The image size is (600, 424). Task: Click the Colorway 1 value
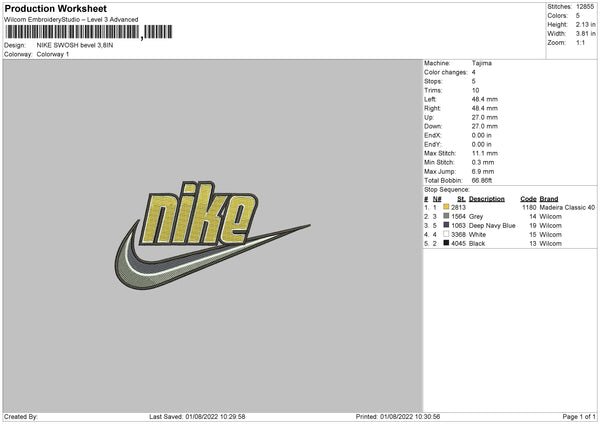point(53,54)
